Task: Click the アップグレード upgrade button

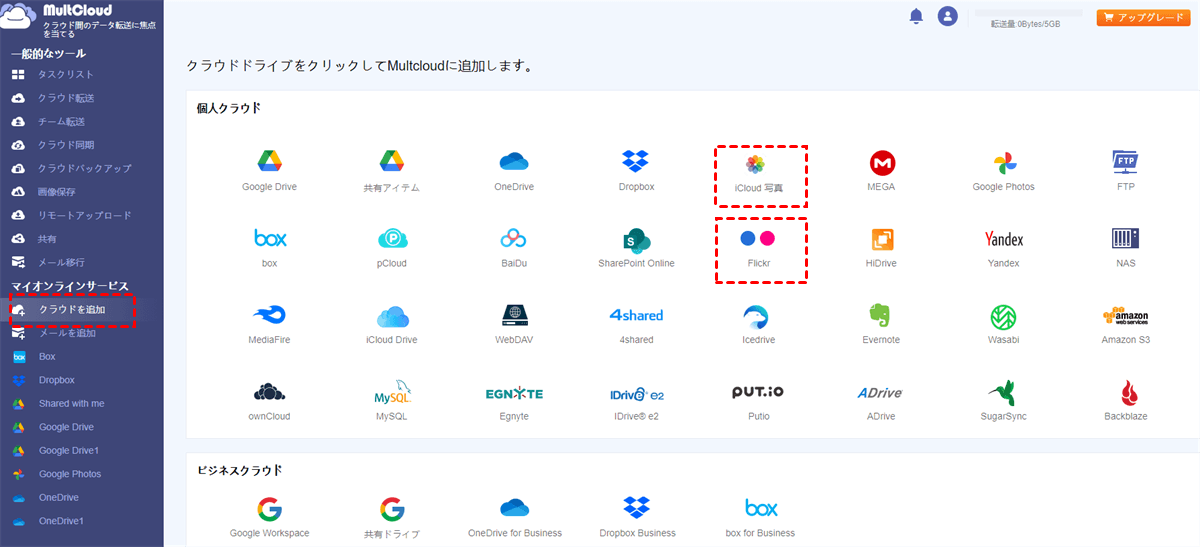Action: coord(1143,17)
